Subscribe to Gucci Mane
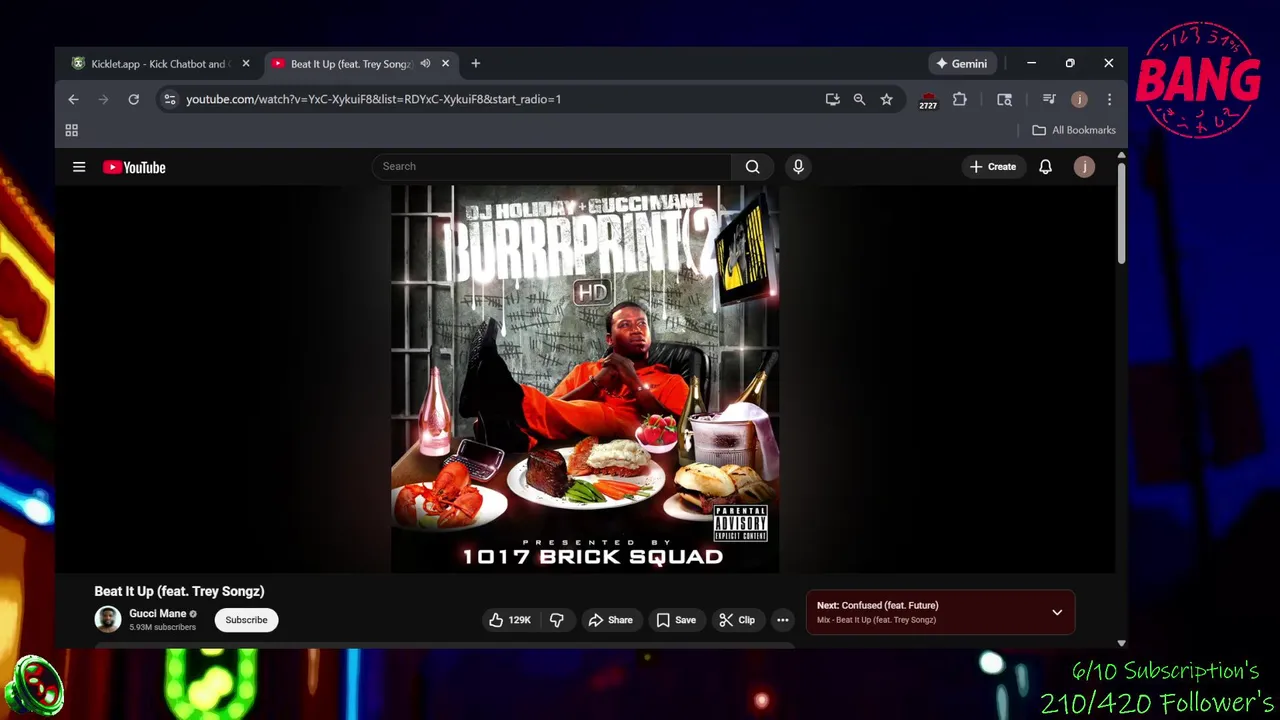This screenshot has height=720, width=1280. (x=246, y=620)
